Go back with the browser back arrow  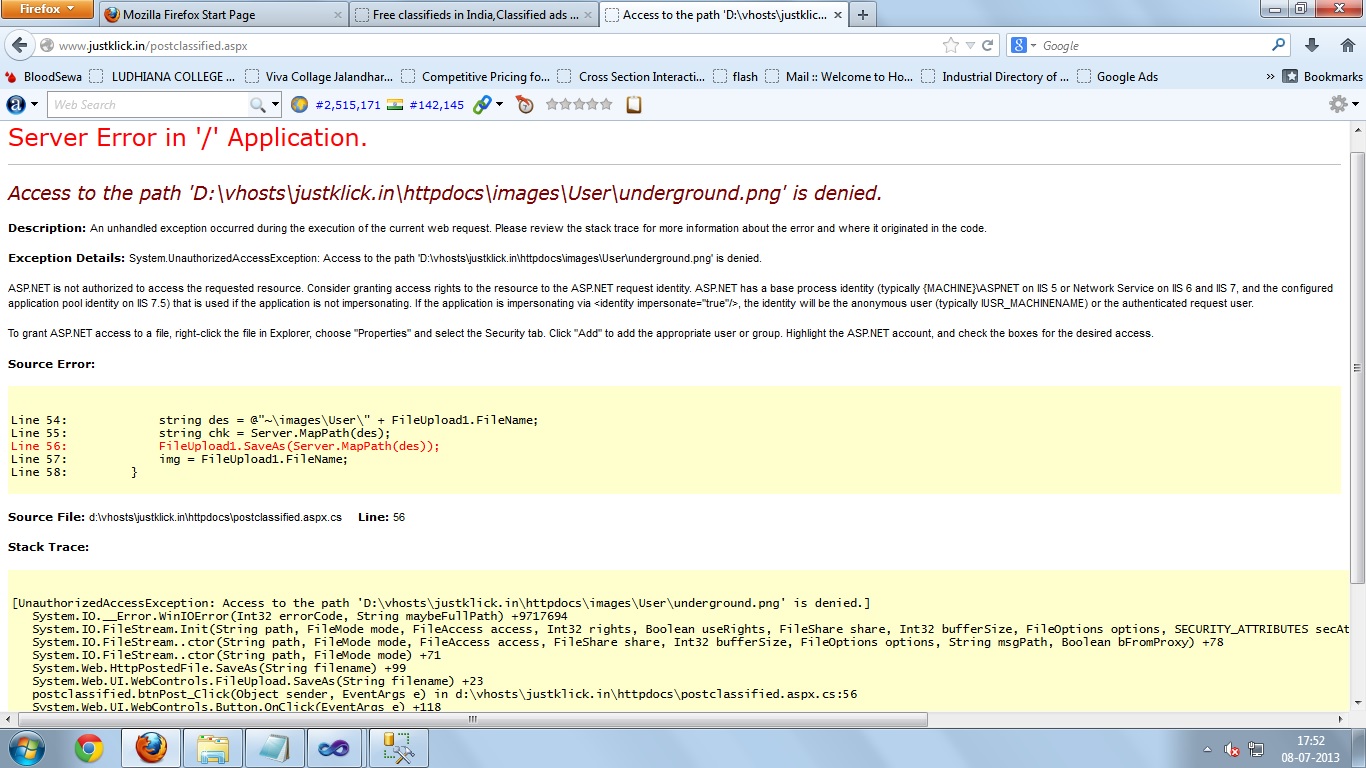[x=19, y=45]
